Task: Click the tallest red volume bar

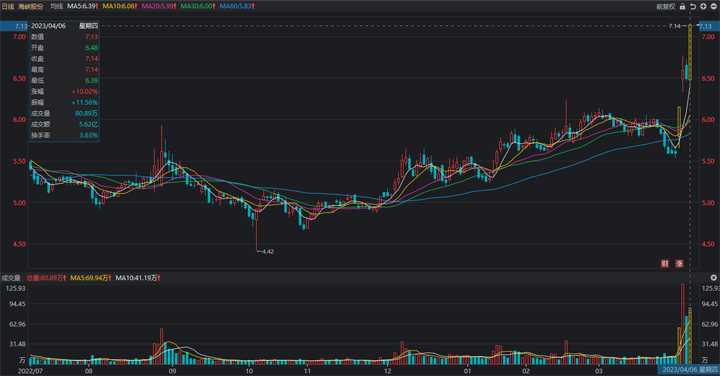Action: tap(683, 324)
